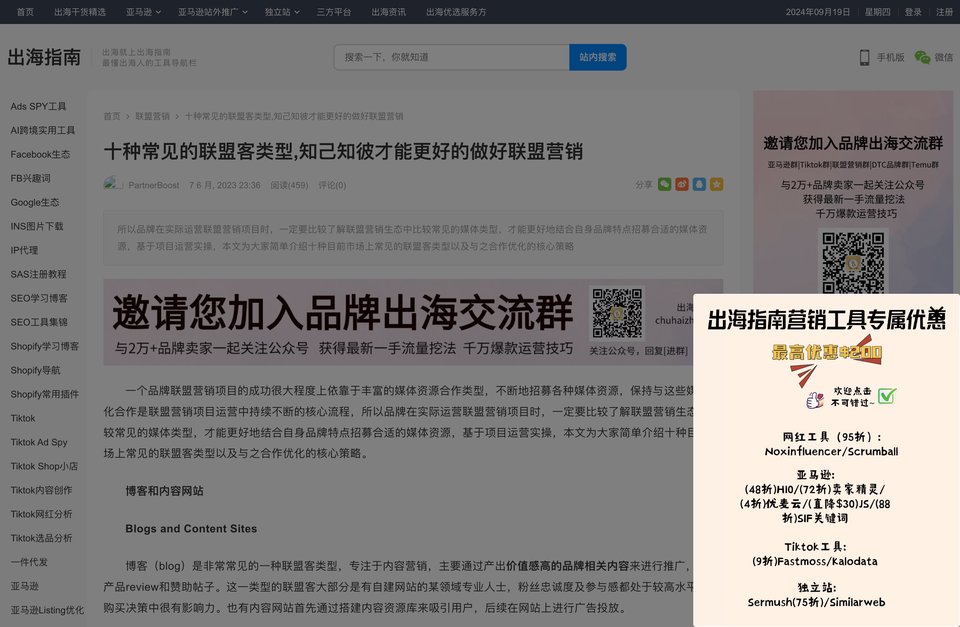Open SEO工具集锦 sidebar category

point(39,322)
